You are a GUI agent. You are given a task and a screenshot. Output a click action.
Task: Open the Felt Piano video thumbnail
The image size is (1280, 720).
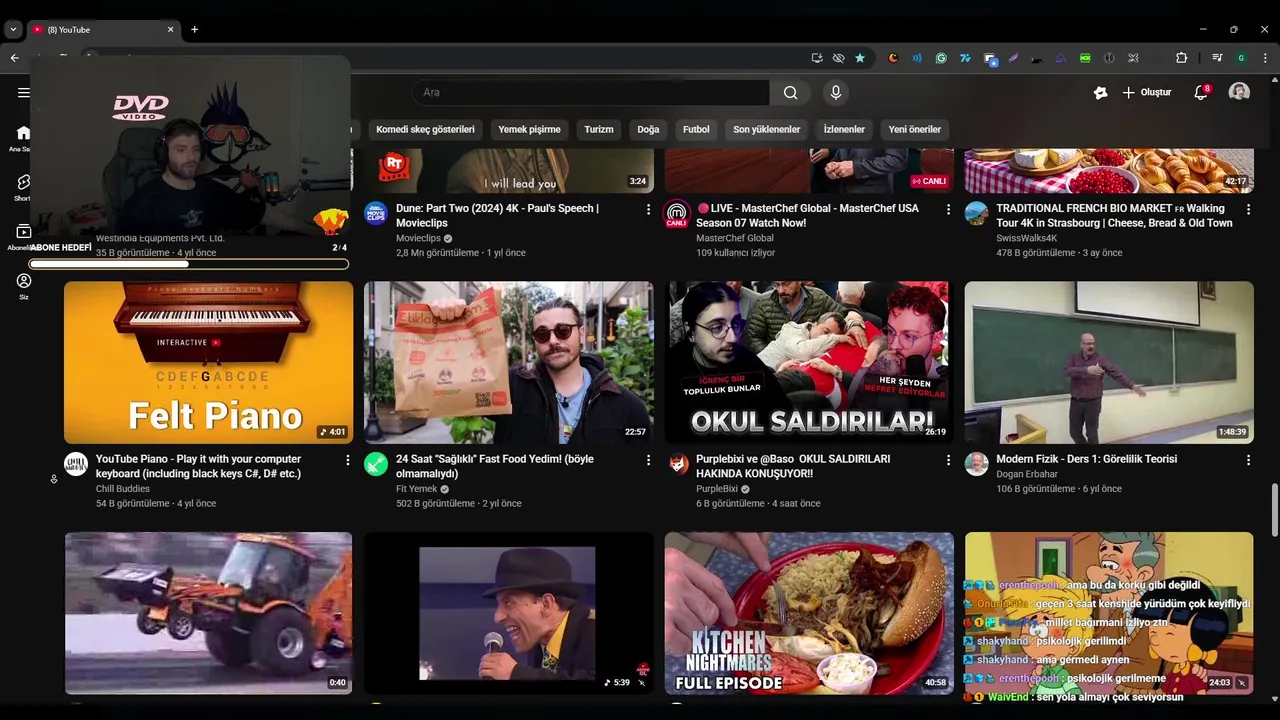(208, 362)
